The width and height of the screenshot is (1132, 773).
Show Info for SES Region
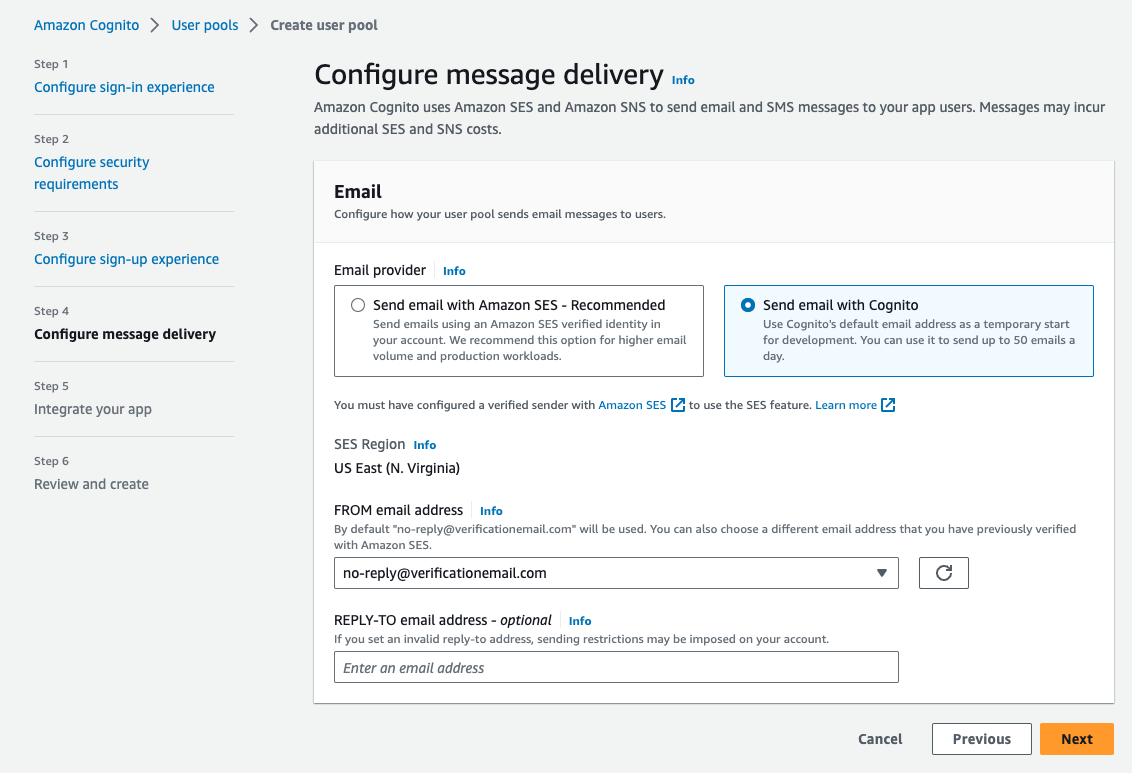click(425, 445)
